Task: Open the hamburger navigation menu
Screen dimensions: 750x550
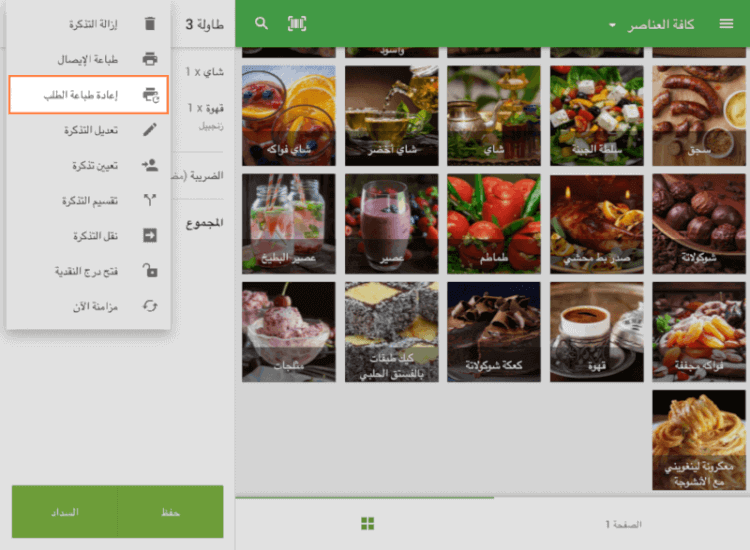Action: [726, 23]
